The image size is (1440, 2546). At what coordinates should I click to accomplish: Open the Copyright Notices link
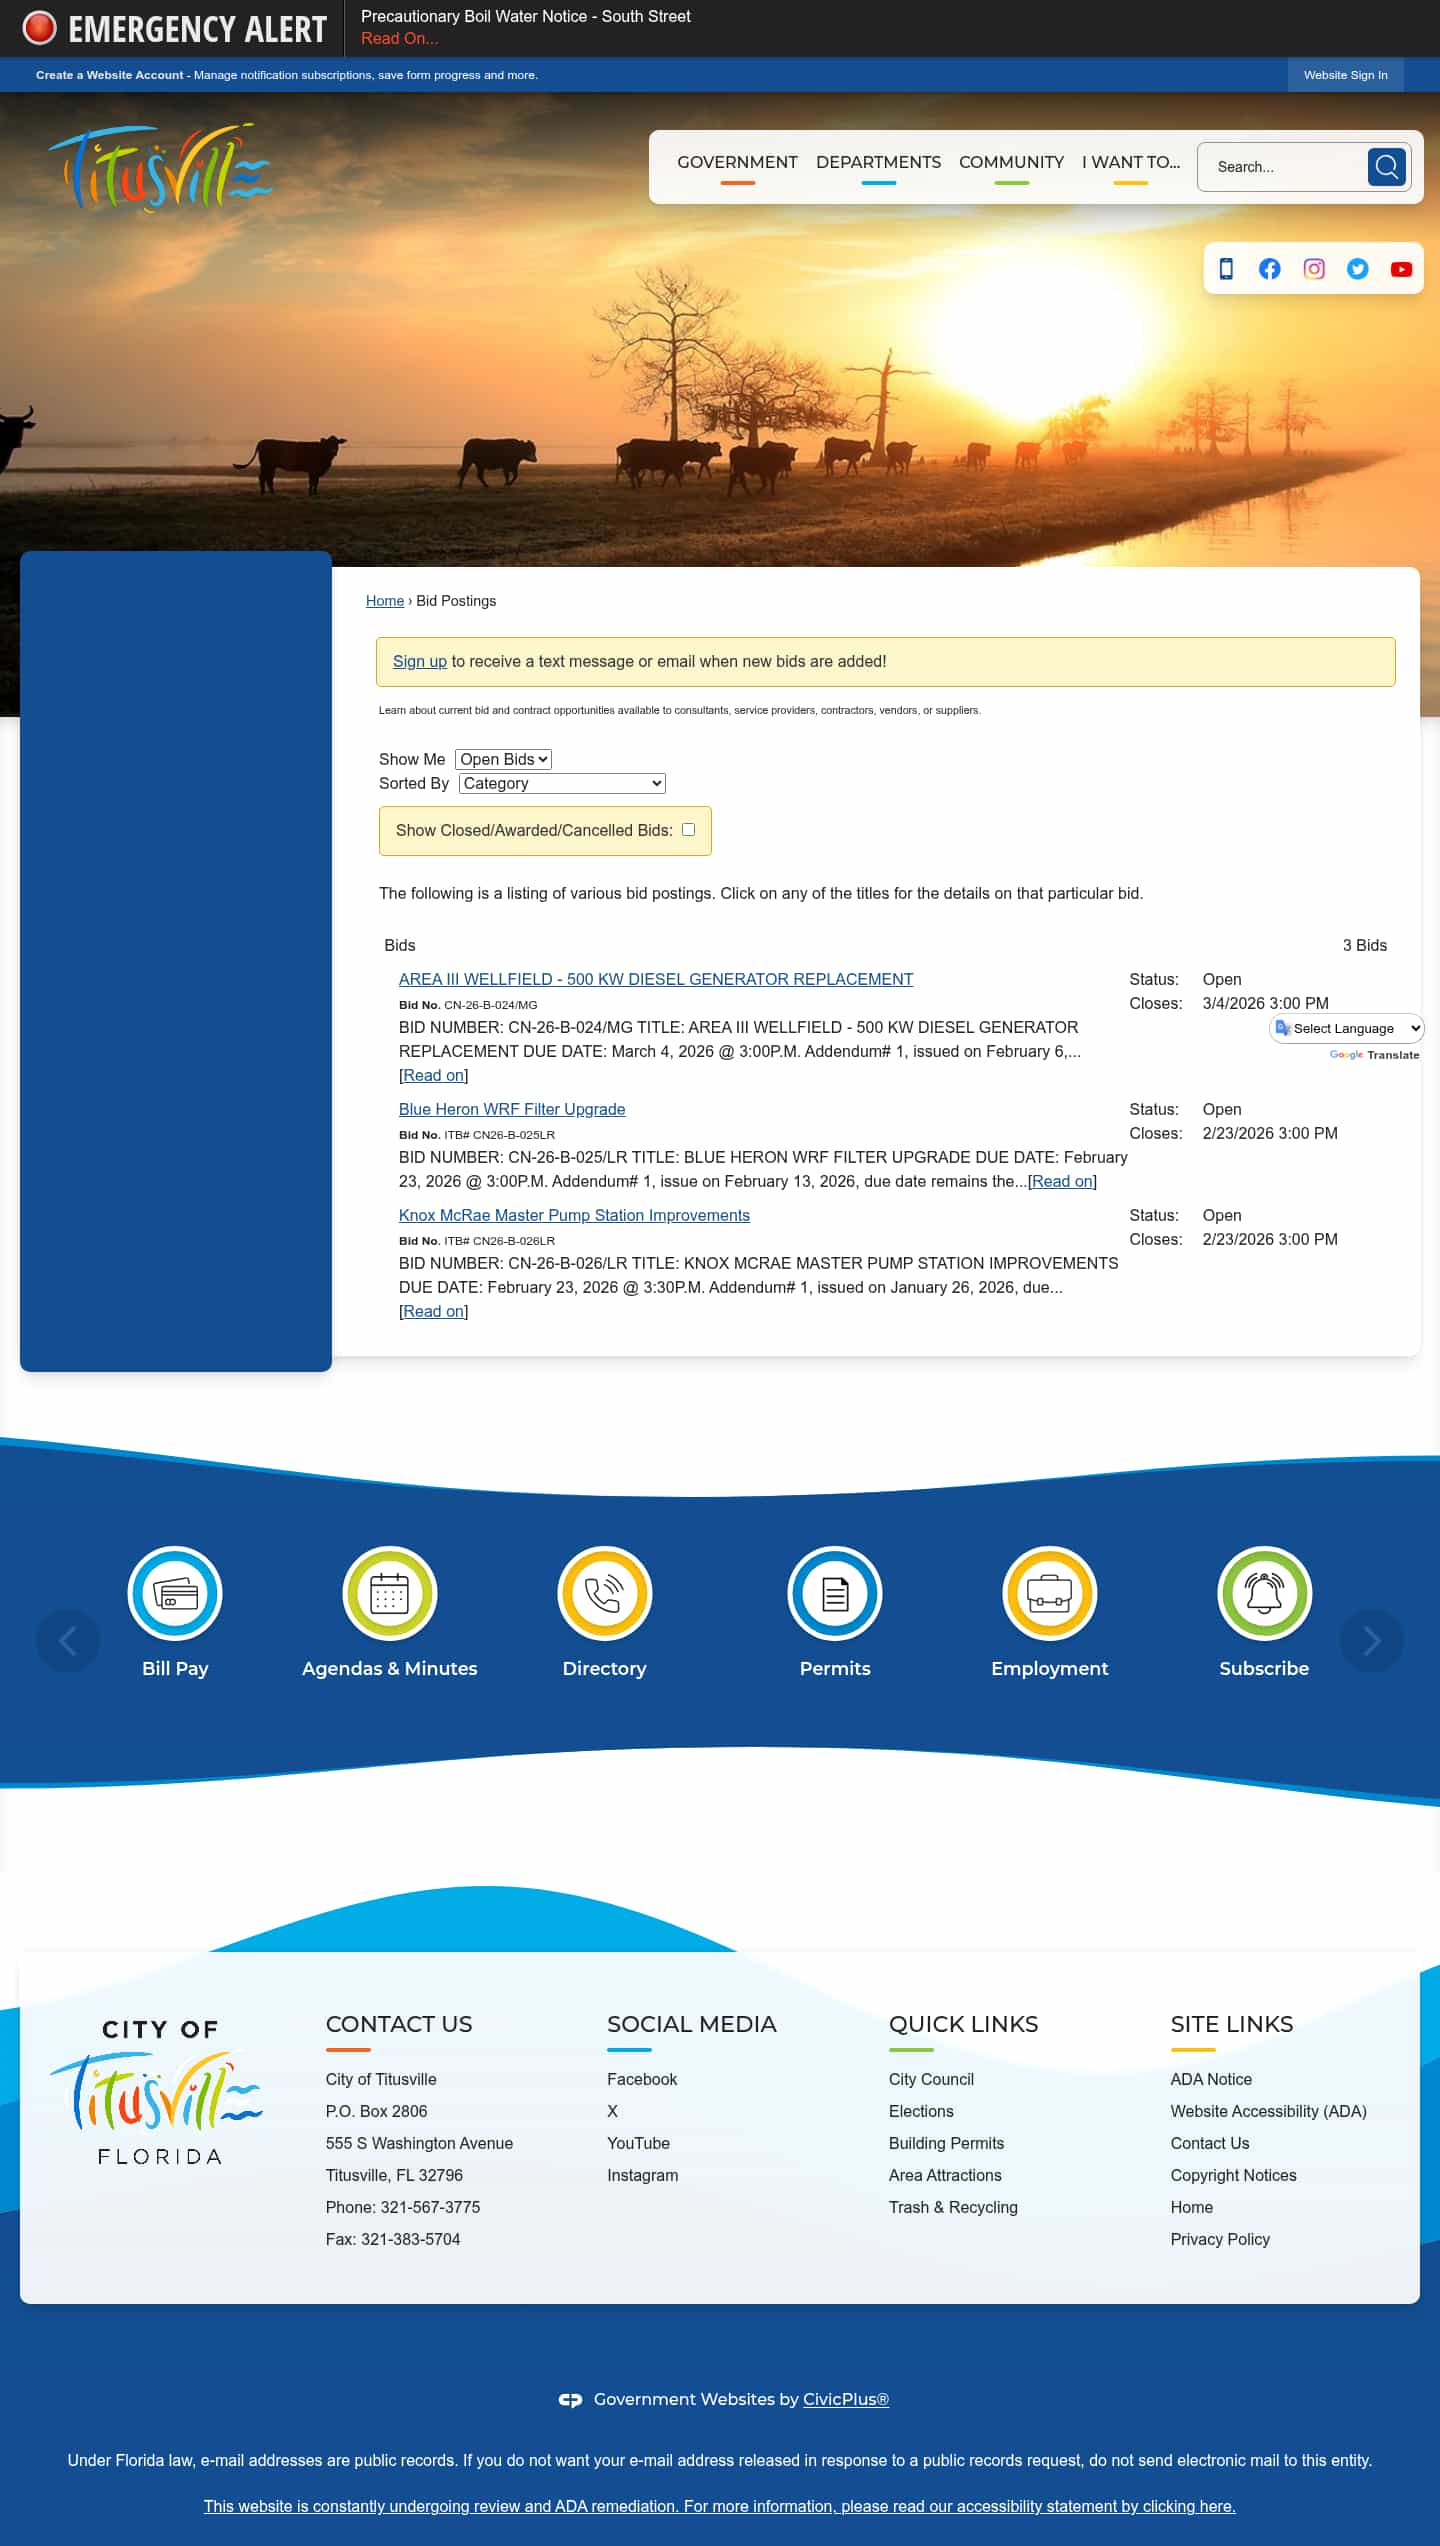click(x=1233, y=2175)
